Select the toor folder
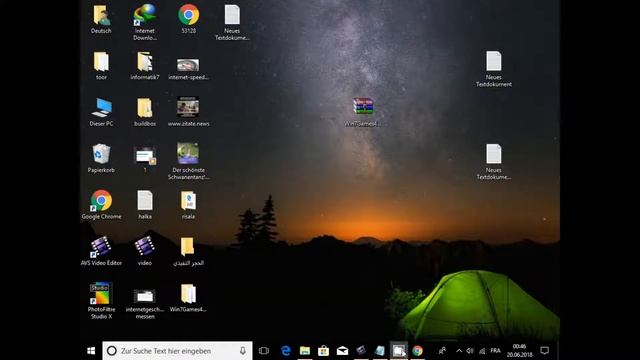 tap(101, 62)
